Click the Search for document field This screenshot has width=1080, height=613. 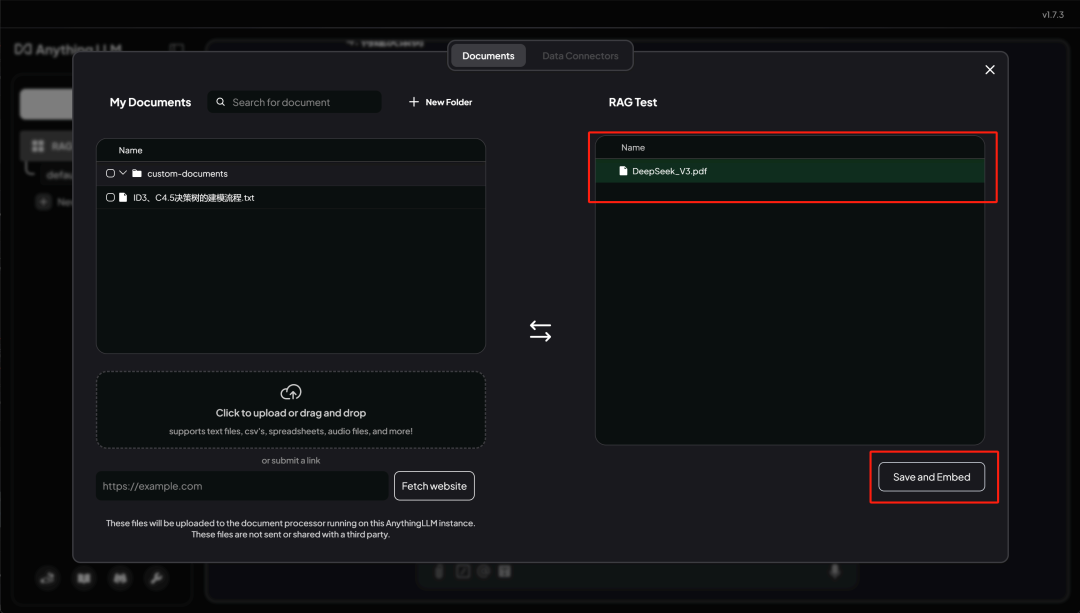(x=294, y=102)
